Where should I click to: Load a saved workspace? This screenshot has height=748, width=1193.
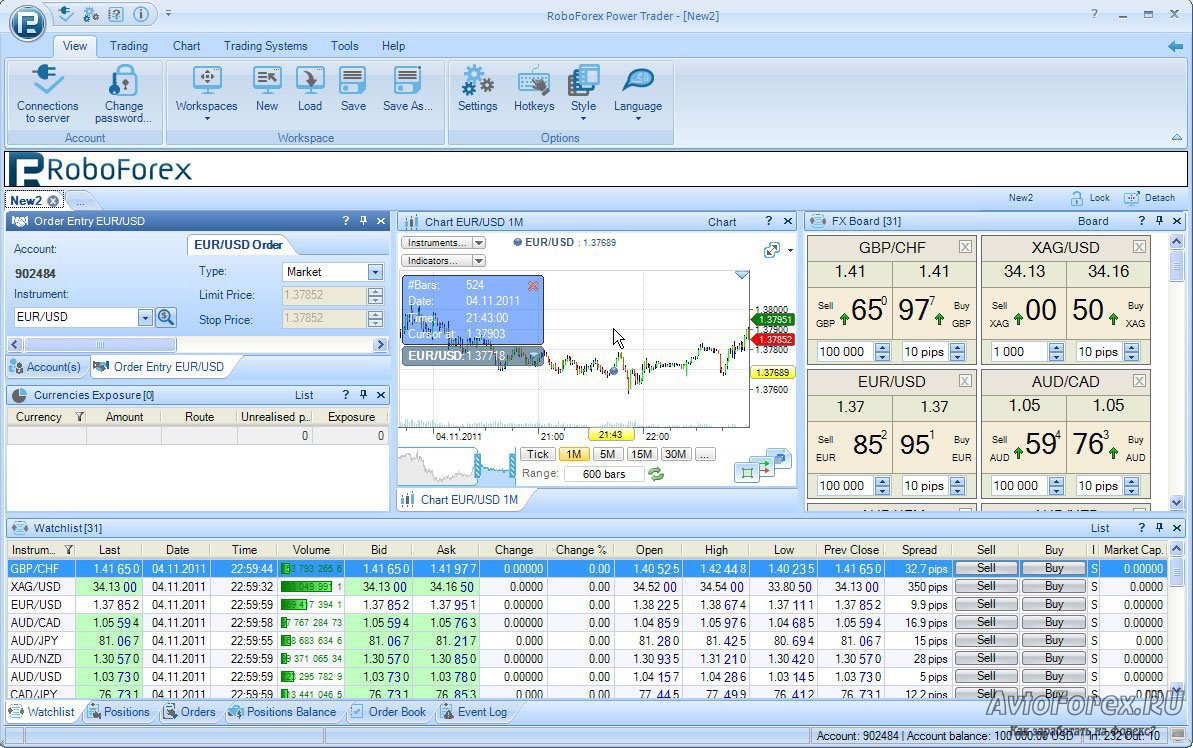[x=310, y=90]
